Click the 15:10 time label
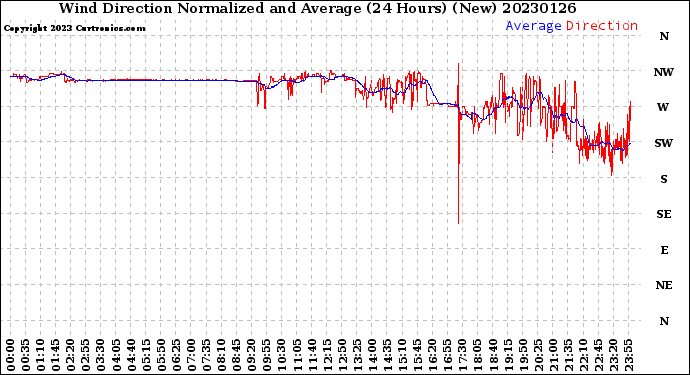This screenshot has width=690, height=375. pos(402,355)
